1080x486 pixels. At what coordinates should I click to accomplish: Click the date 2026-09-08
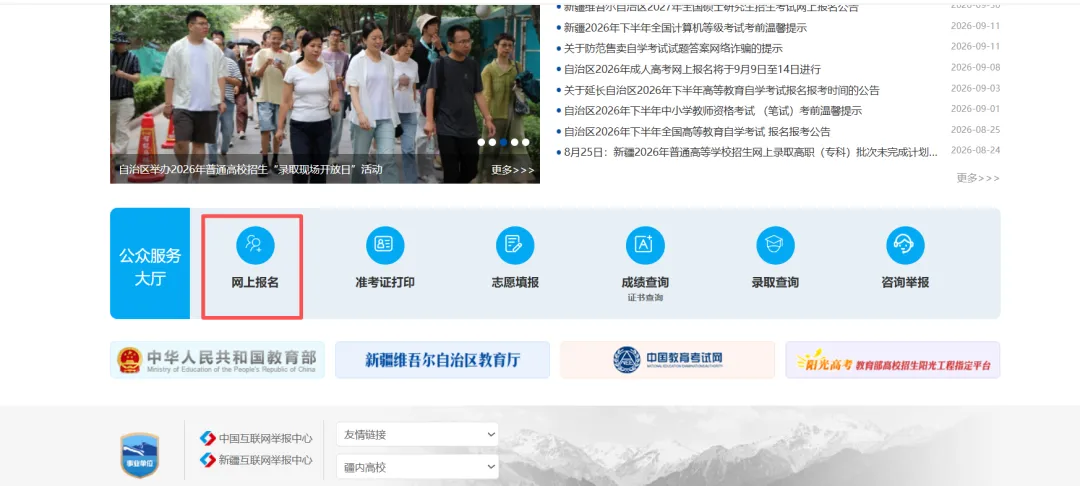975,67
